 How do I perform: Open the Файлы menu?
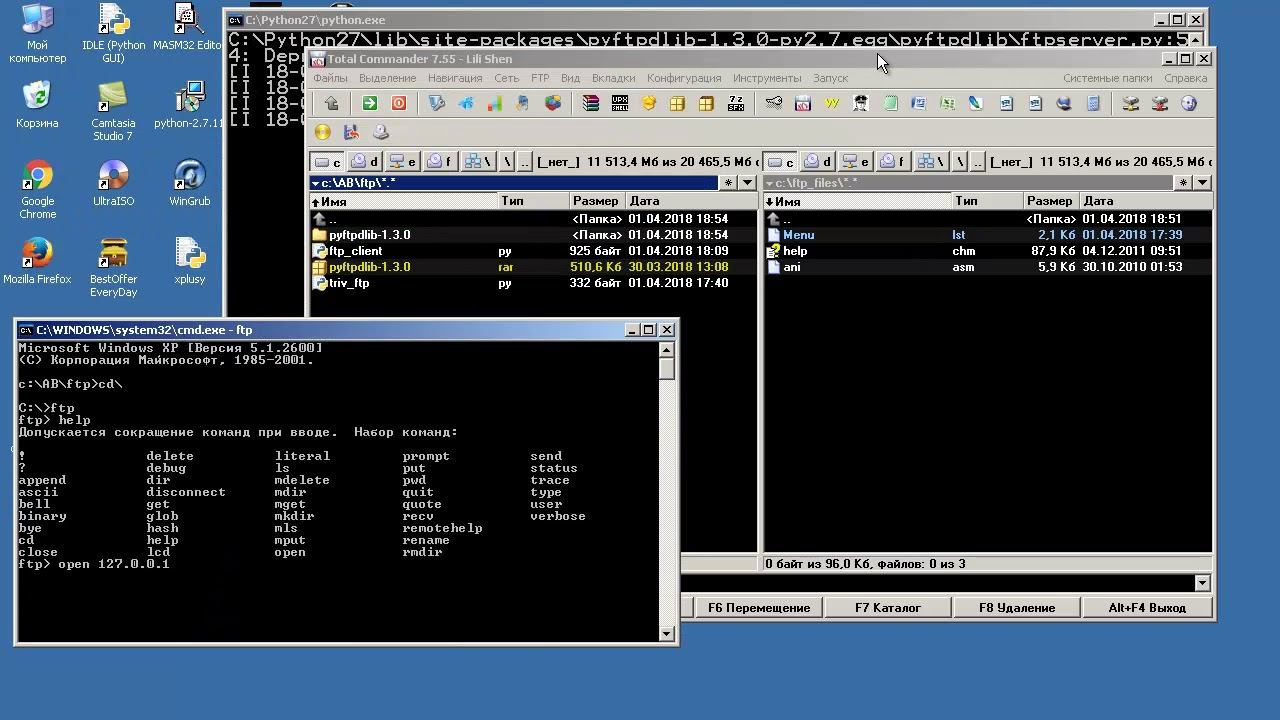click(330, 78)
